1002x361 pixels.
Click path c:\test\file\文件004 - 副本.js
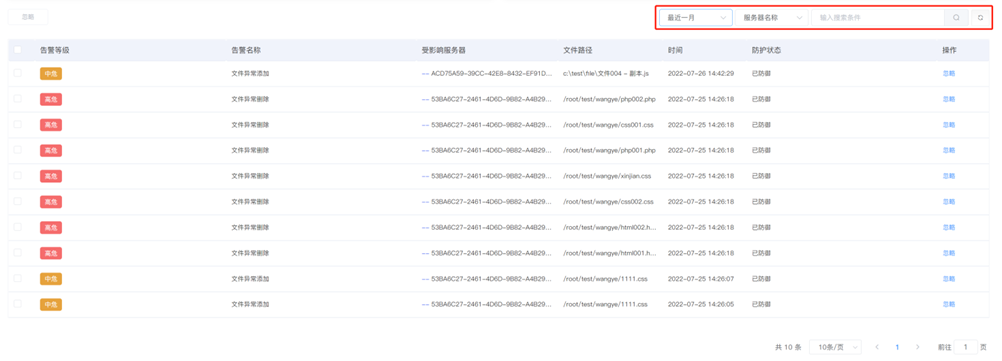click(x=606, y=73)
